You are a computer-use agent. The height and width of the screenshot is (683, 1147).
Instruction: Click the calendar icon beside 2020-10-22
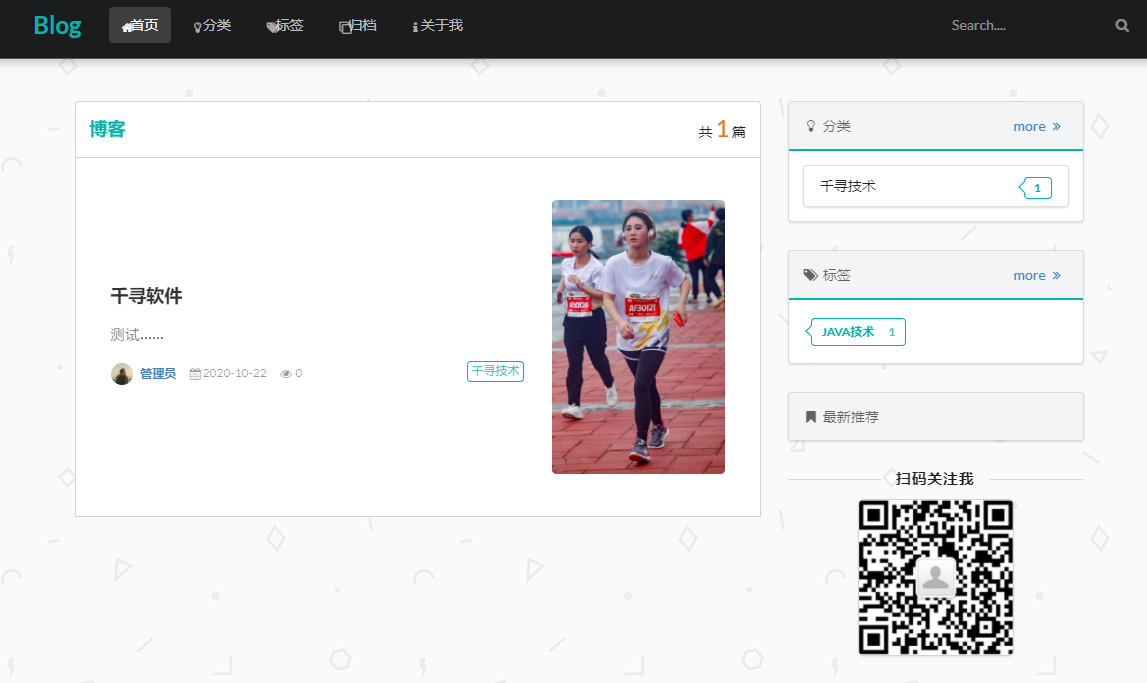coord(195,374)
